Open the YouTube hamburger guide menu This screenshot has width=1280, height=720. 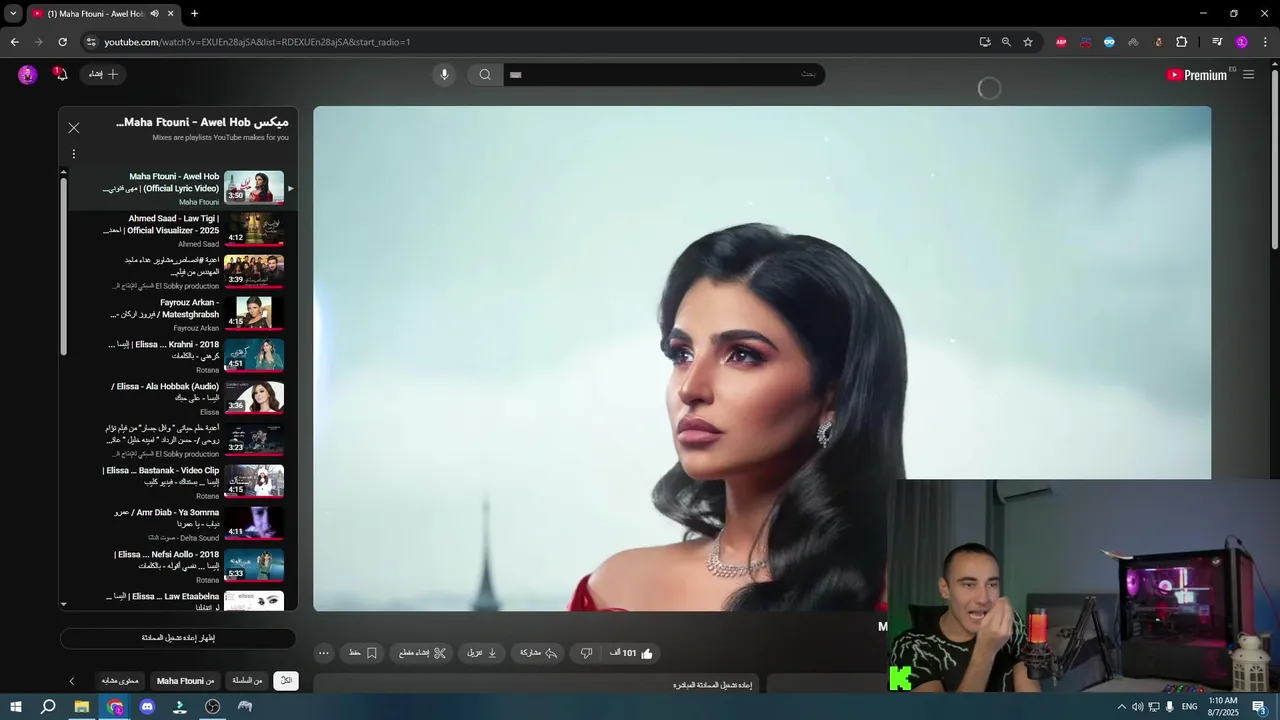tap(1248, 75)
